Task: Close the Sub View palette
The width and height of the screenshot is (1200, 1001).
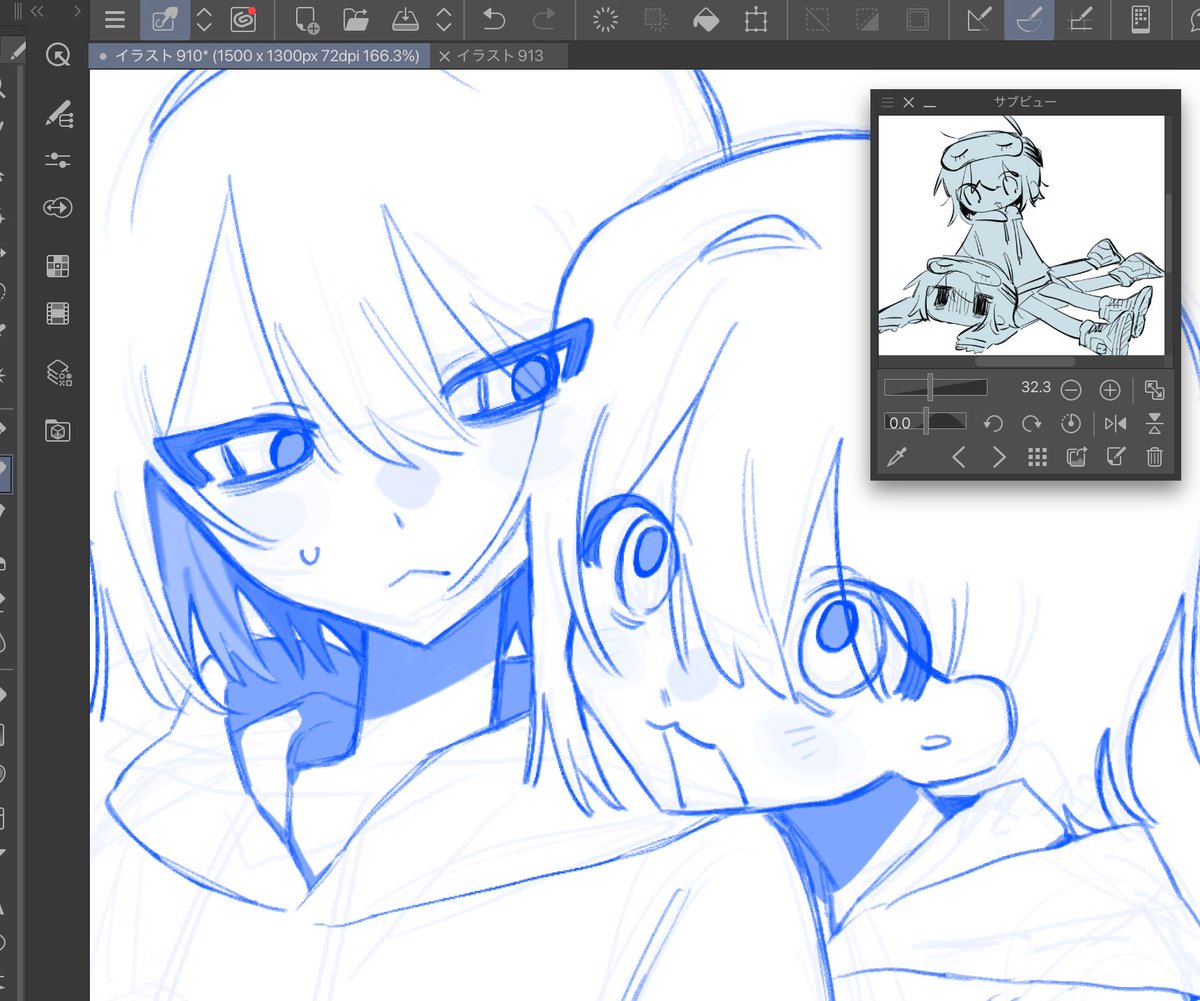Action: (908, 102)
